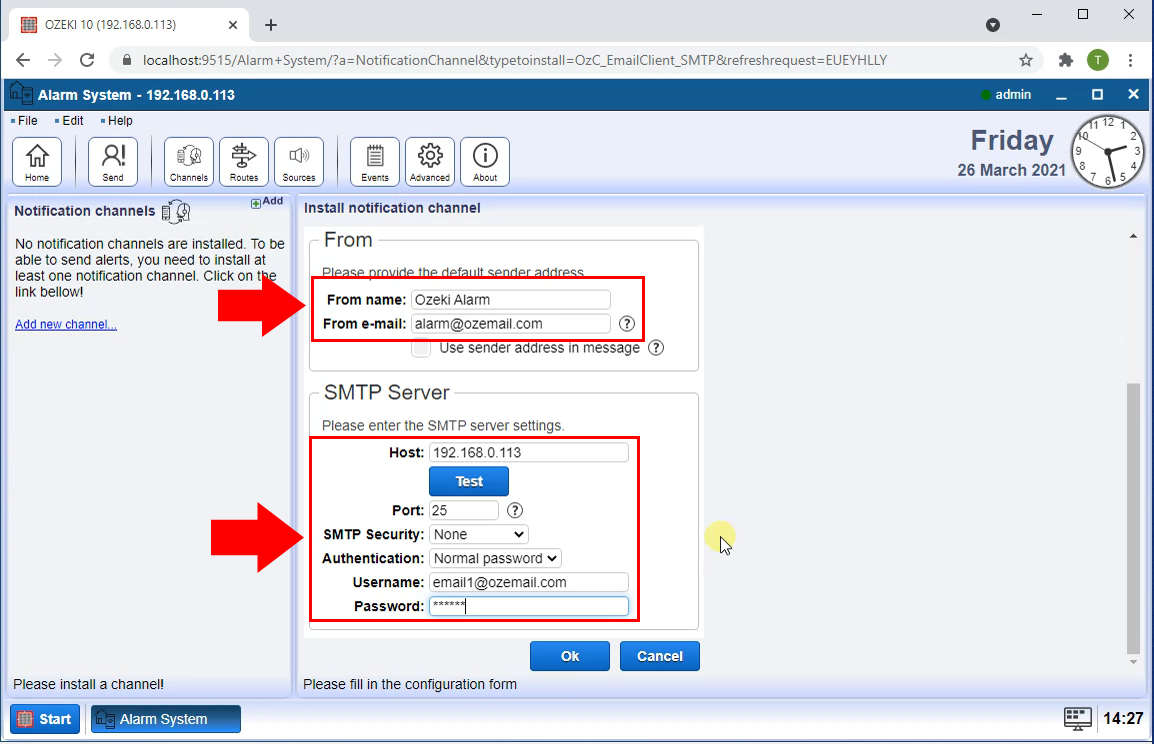Click the 14:27 time in taskbar

(x=1123, y=719)
